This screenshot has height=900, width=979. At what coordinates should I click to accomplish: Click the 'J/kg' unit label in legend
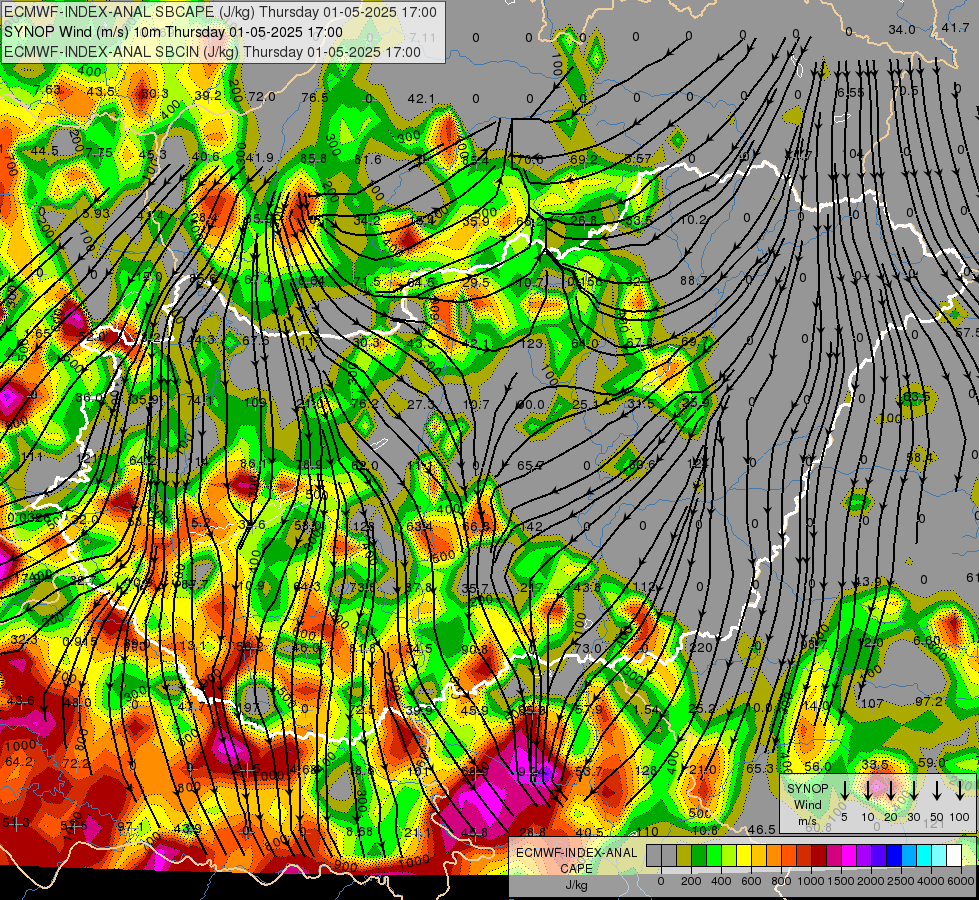(x=576, y=885)
